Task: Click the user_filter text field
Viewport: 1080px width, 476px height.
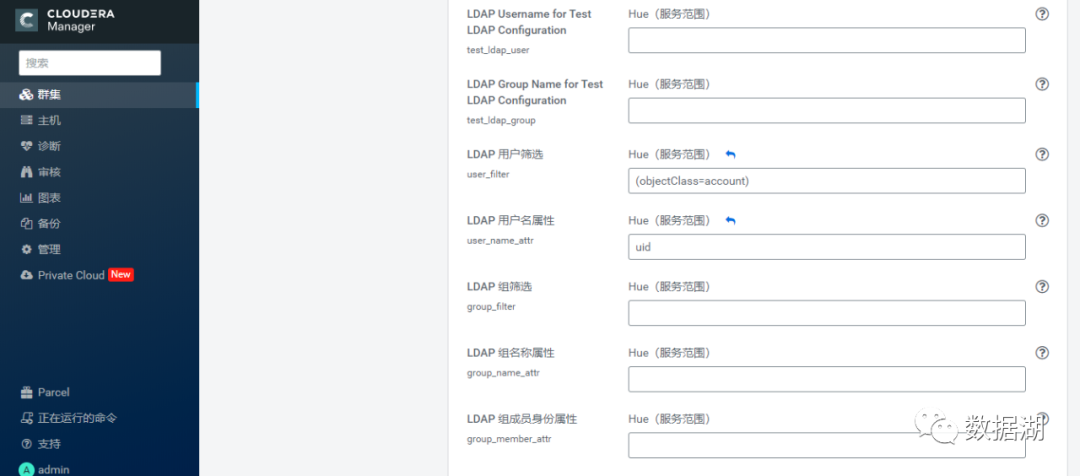Action: point(826,181)
